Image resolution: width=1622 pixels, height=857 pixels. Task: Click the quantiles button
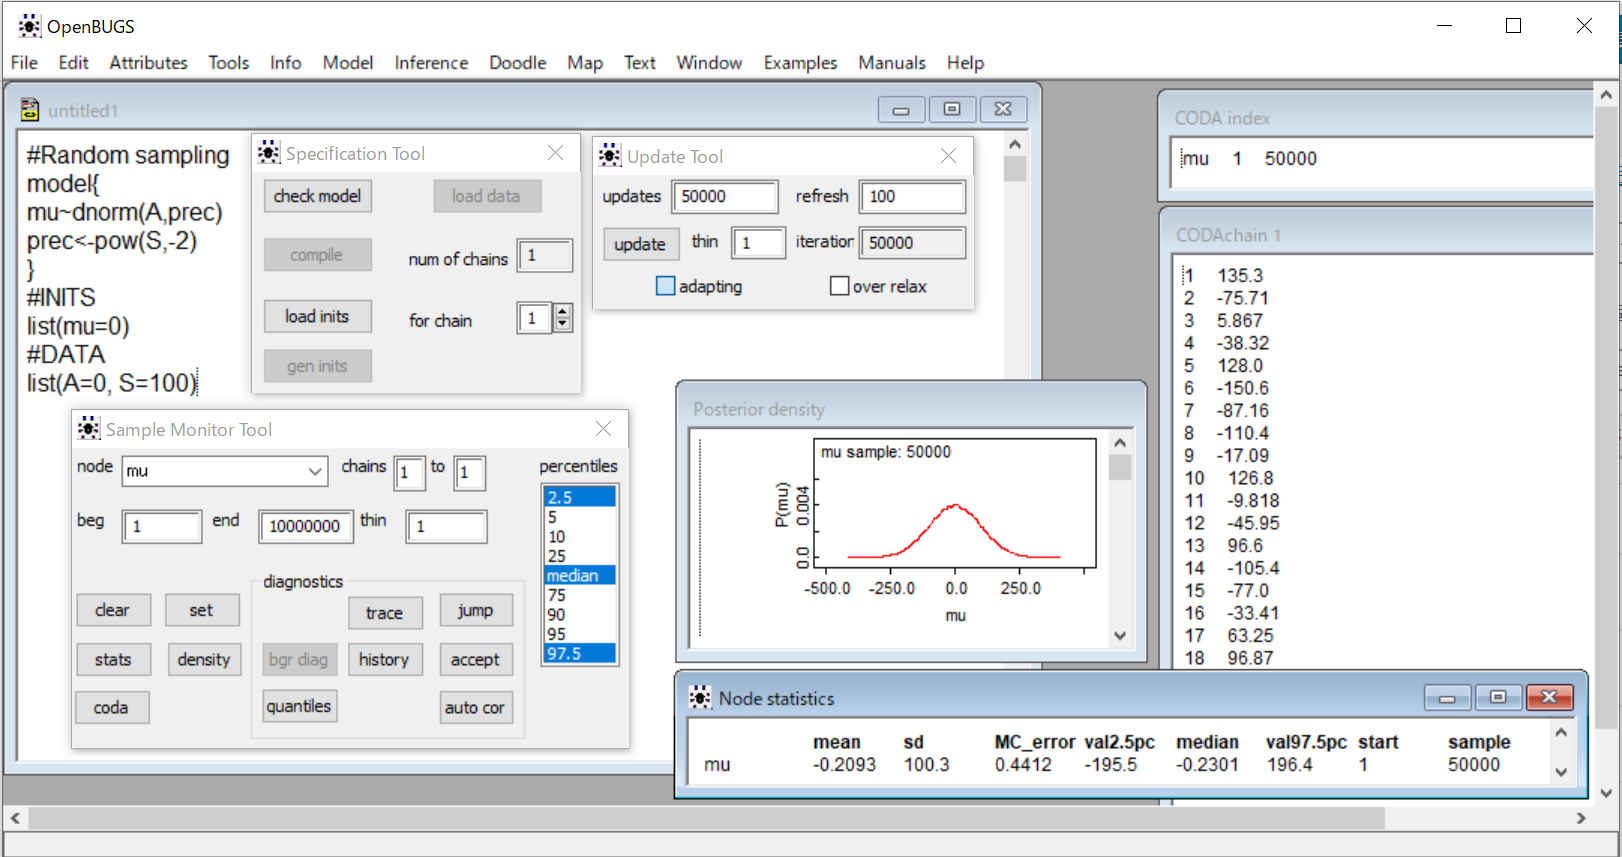click(299, 706)
